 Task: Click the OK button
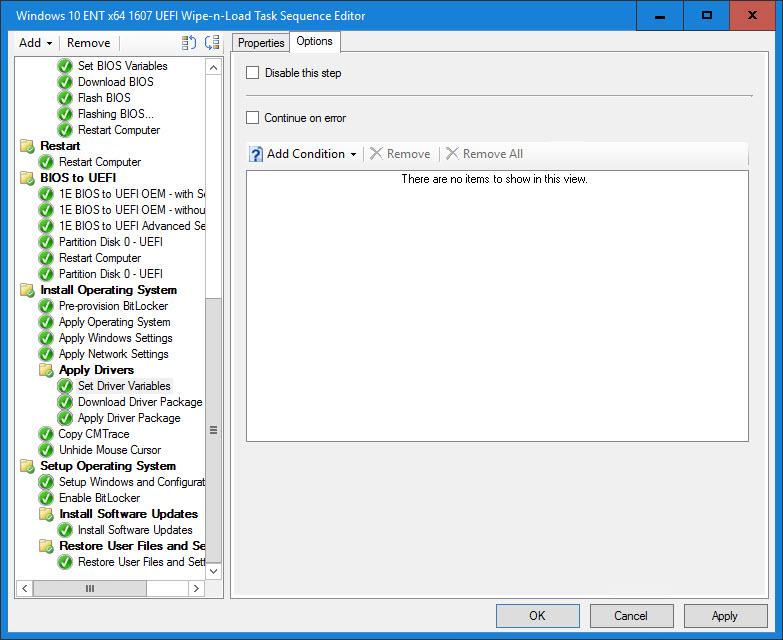[x=537, y=616]
